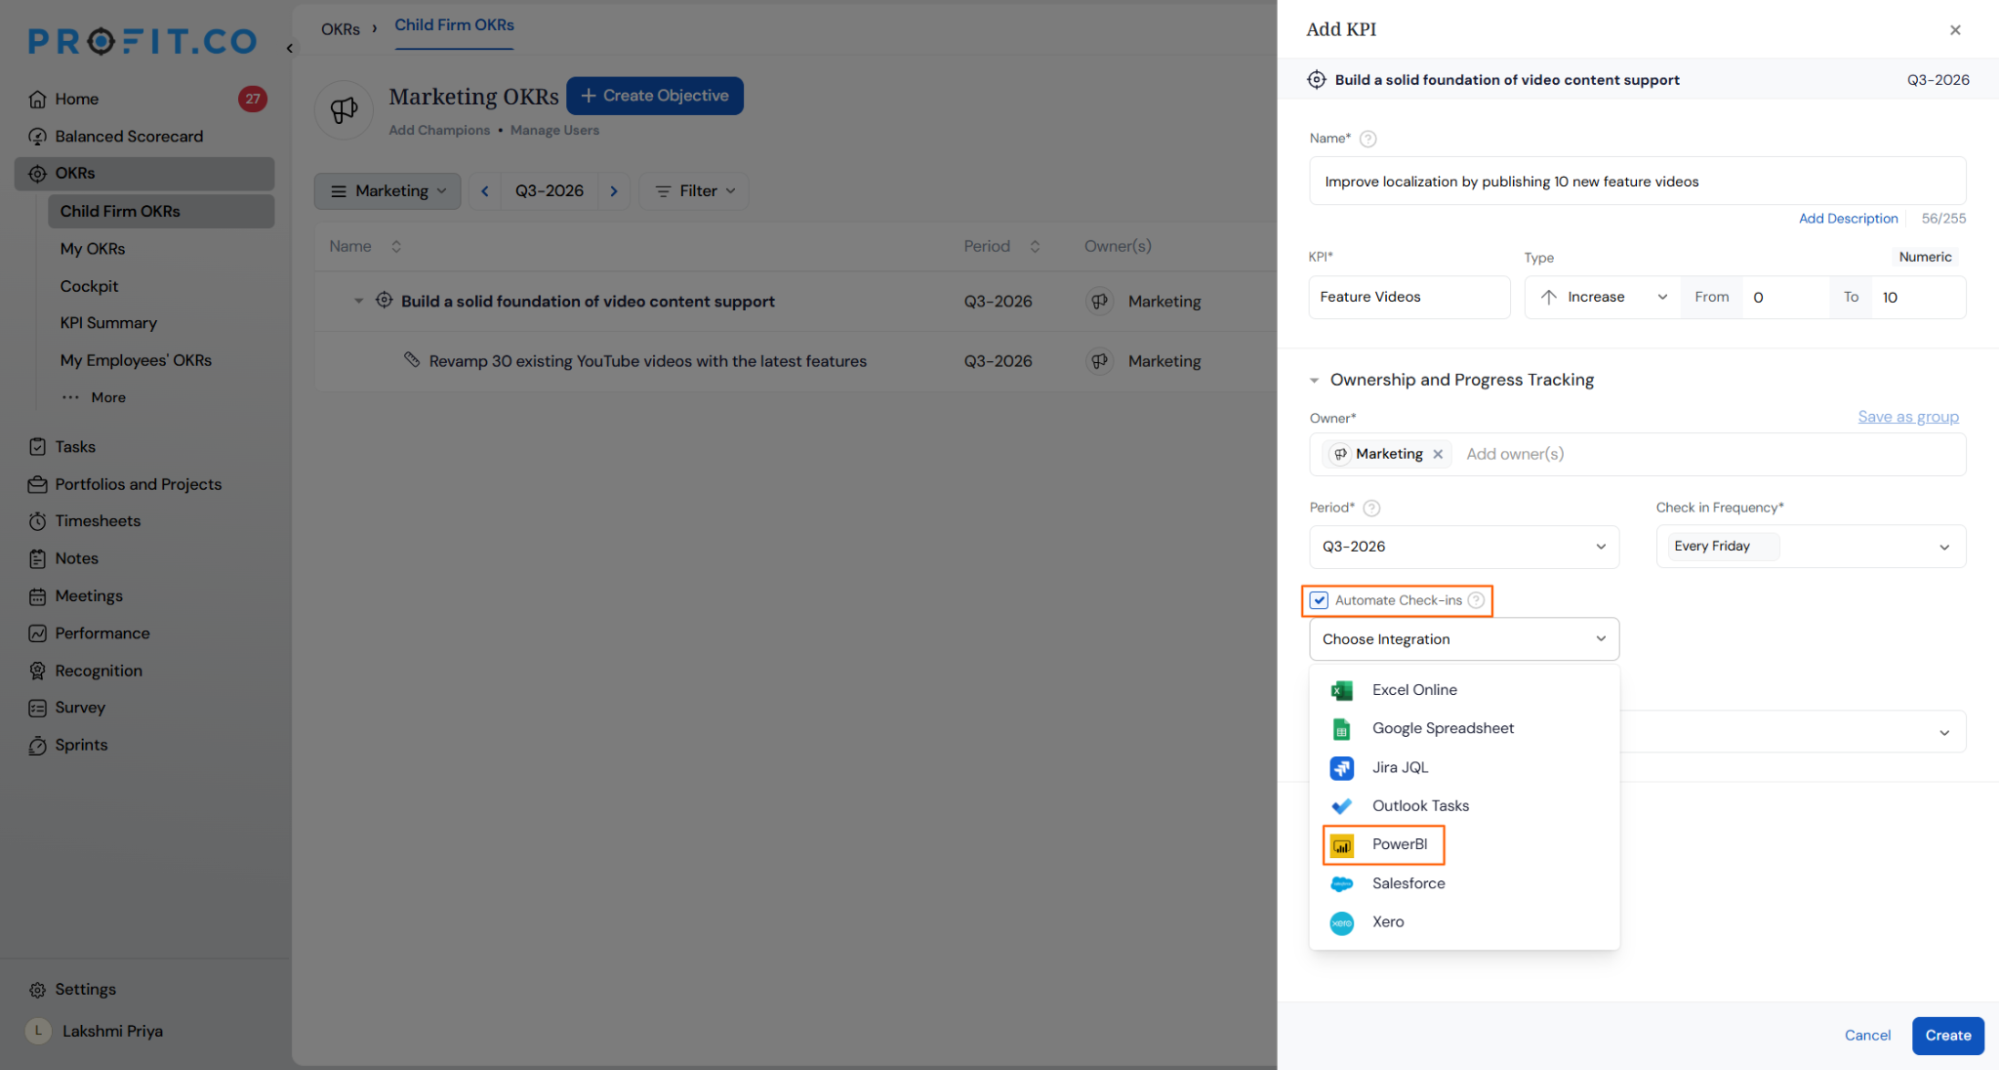The height and width of the screenshot is (1070, 1999).
Task: Select Outlook Tasks integration
Action: pyautogui.click(x=1464, y=806)
